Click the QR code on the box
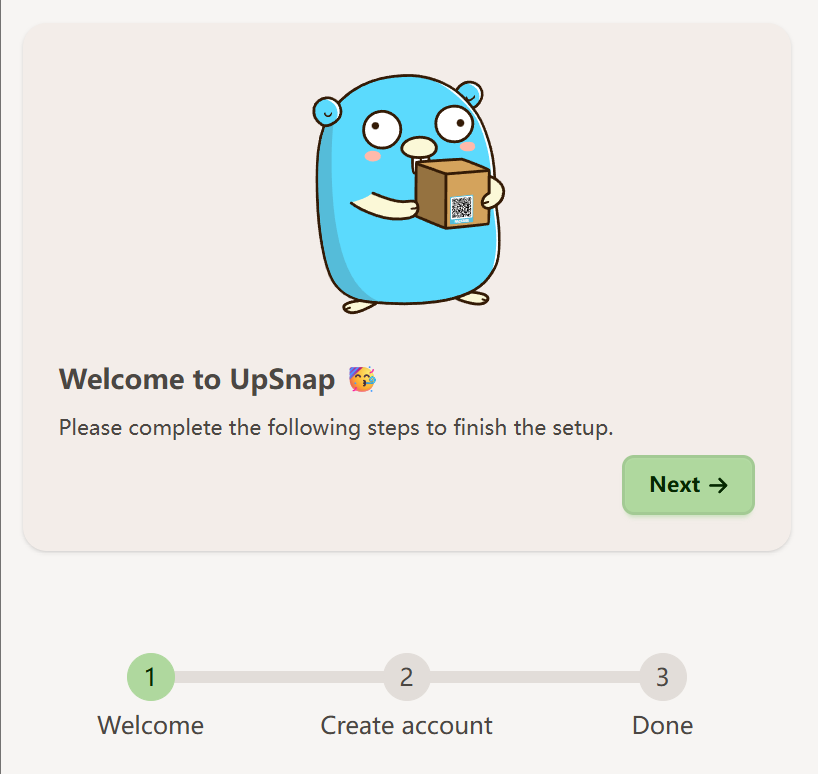 [x=461, y=208]
